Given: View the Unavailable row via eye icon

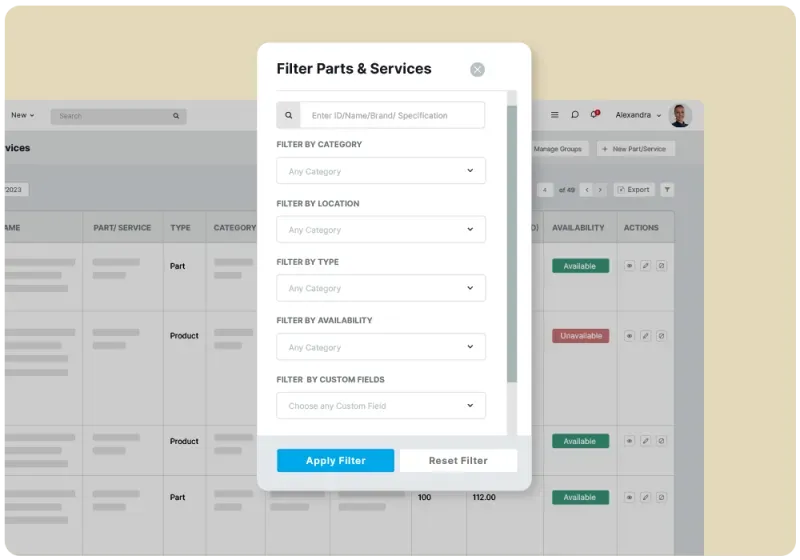Looking at the screenshot, I should [x=629, y=336].
